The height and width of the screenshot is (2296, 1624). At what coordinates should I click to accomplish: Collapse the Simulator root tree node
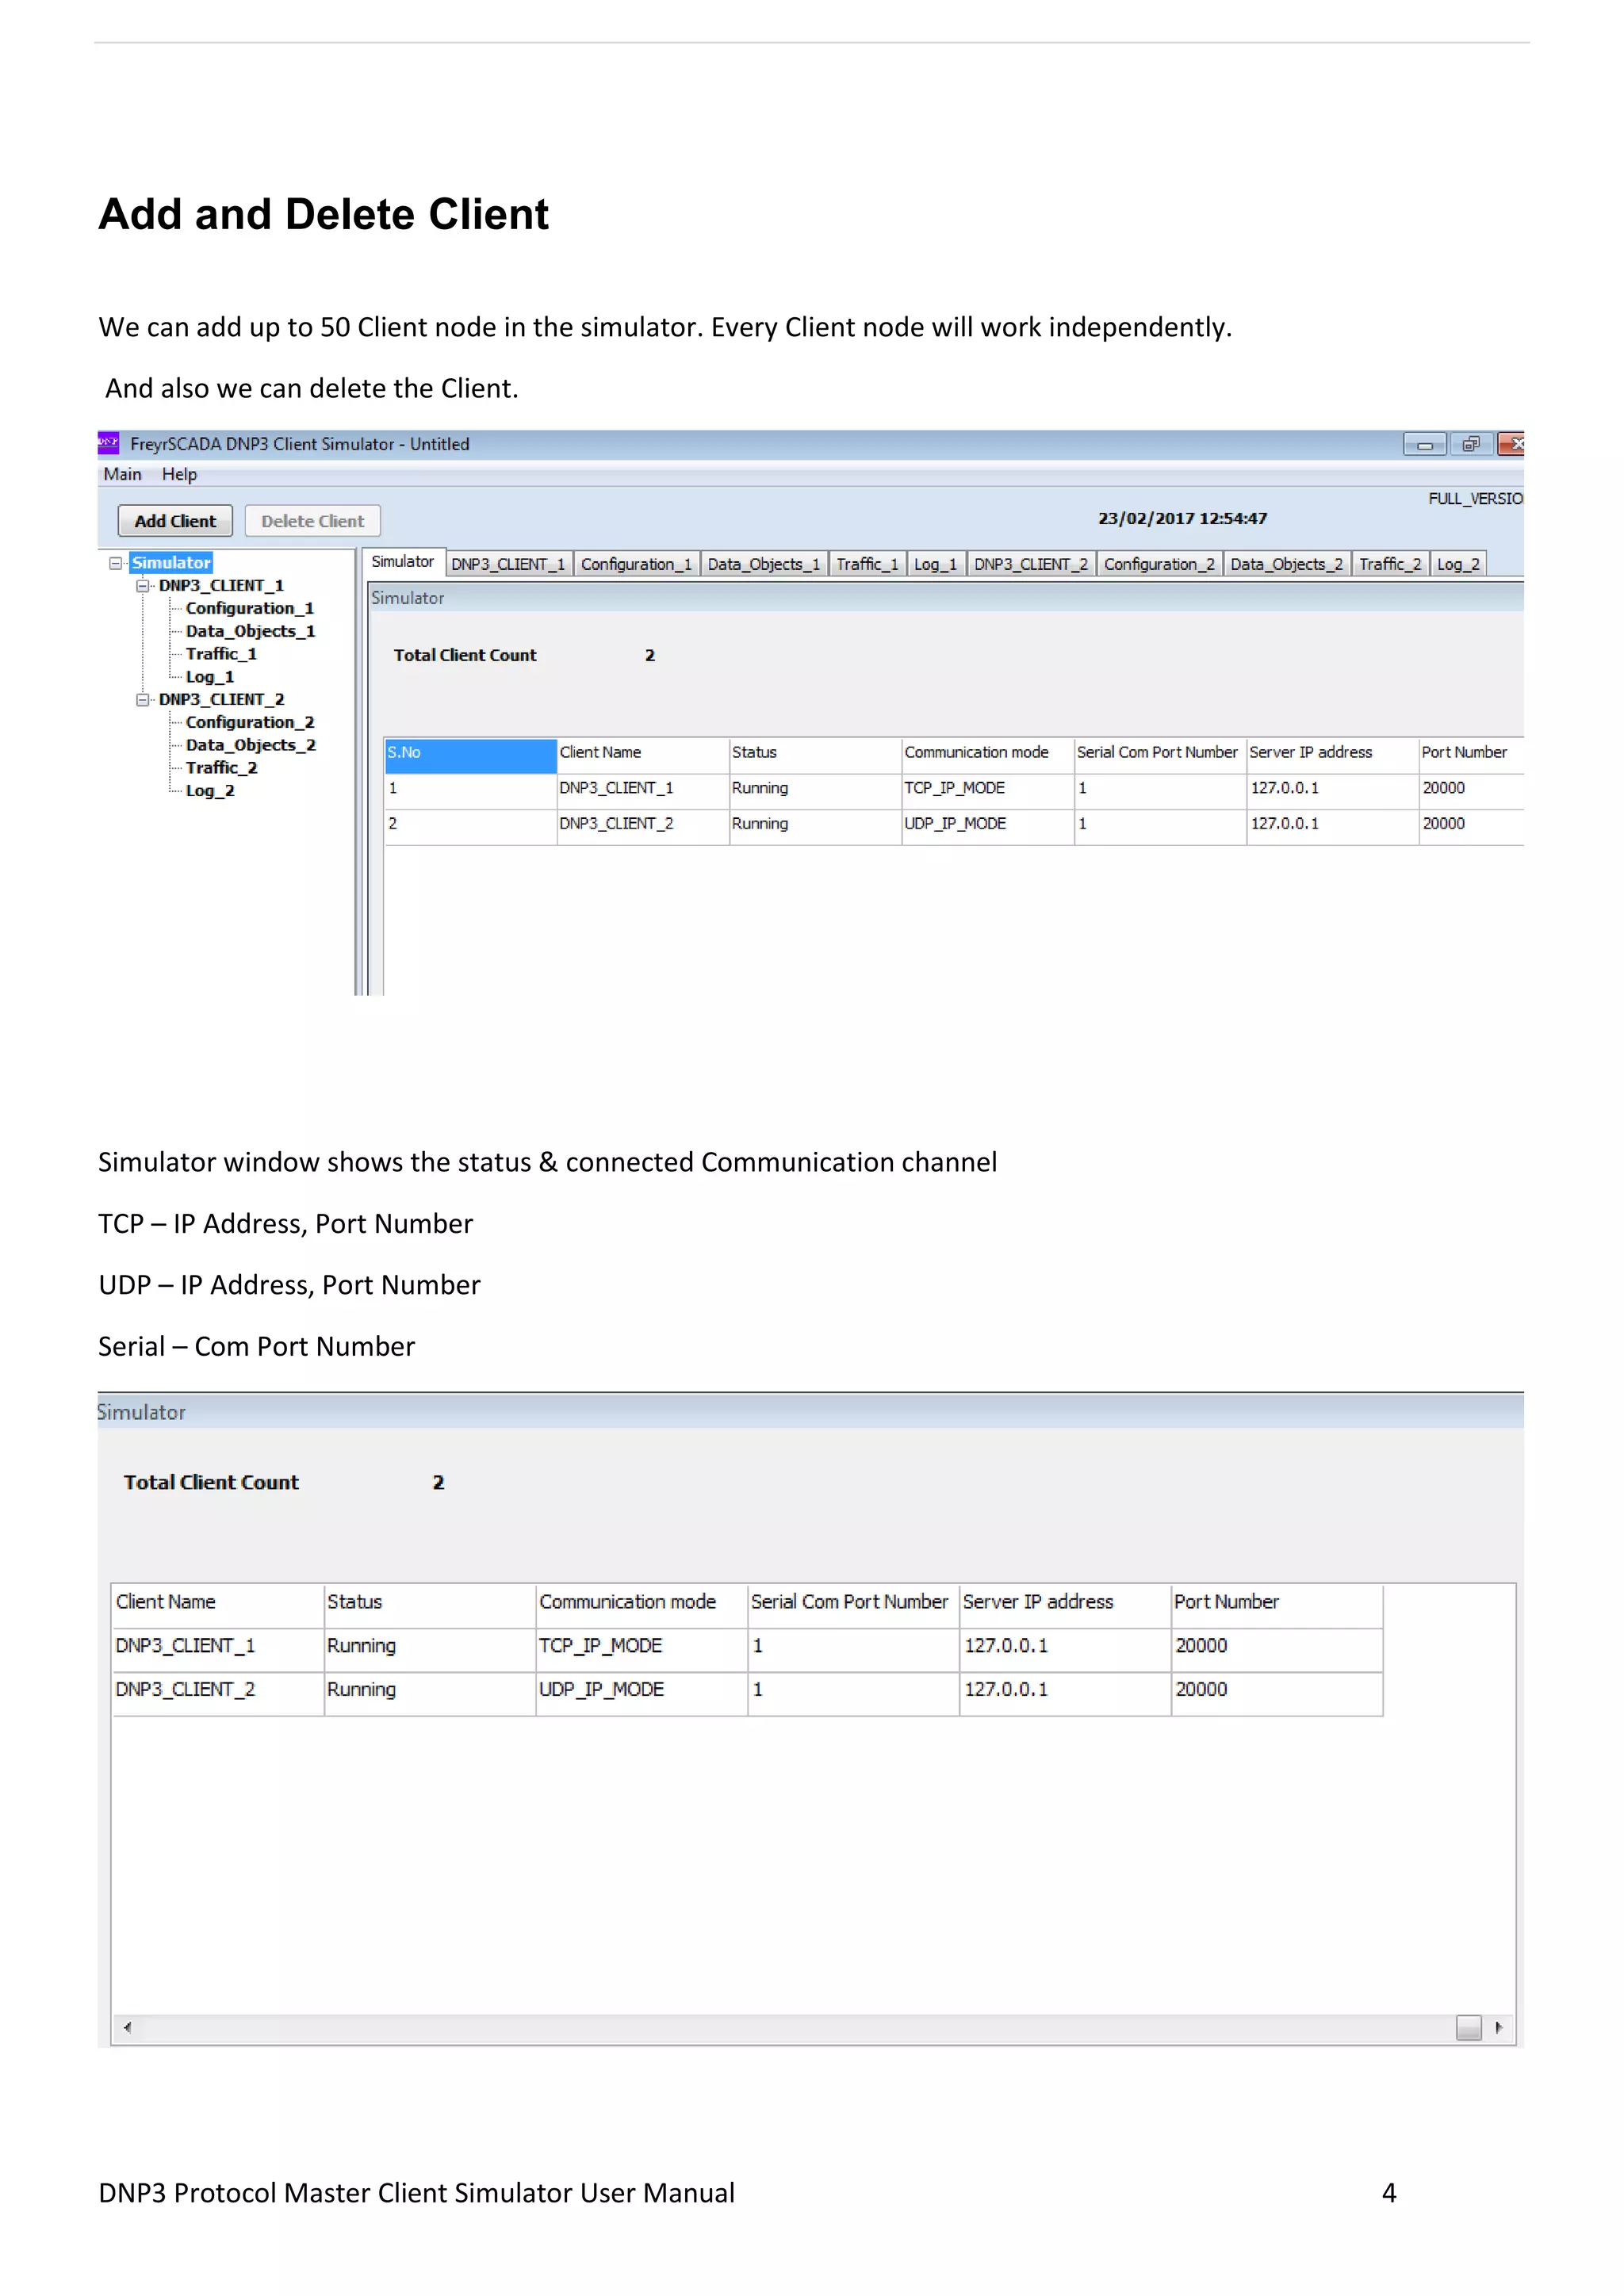click(115, 563)
